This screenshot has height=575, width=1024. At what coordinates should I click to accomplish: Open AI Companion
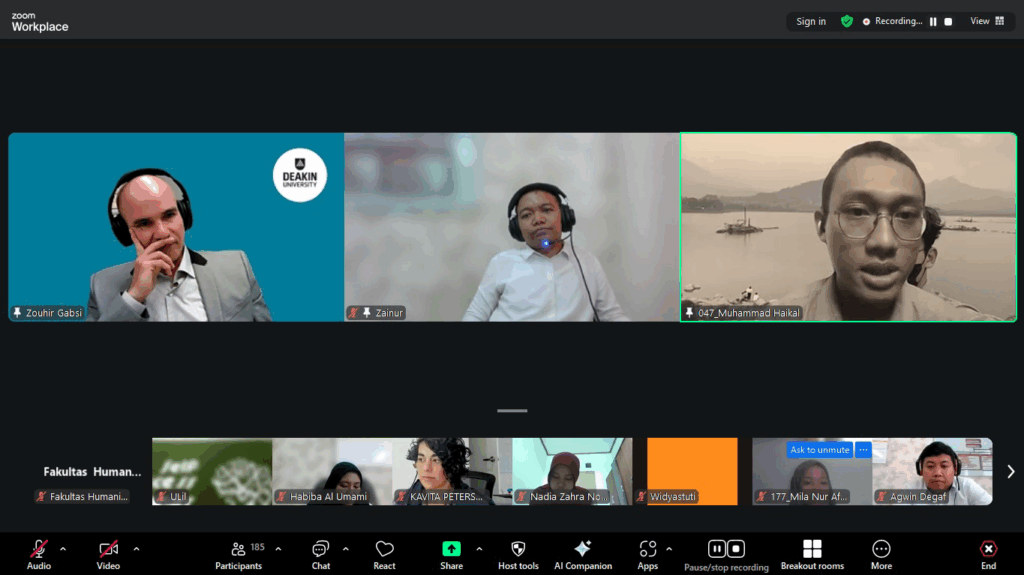[x=583, y=549]
